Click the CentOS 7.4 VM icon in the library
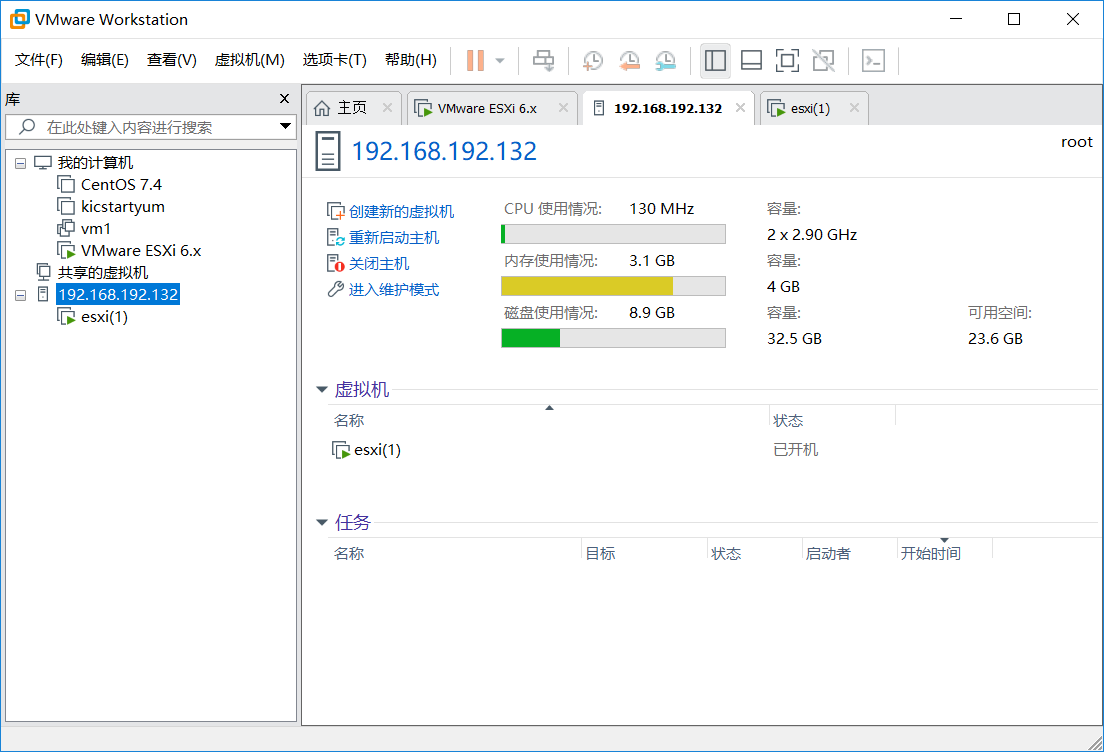 66,184
